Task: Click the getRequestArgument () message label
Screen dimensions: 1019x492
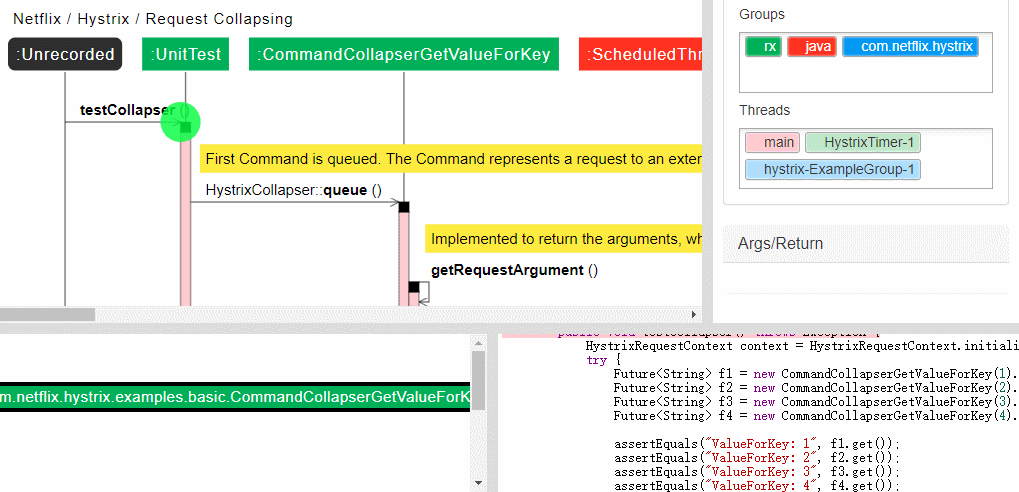Action: [514, 270]
